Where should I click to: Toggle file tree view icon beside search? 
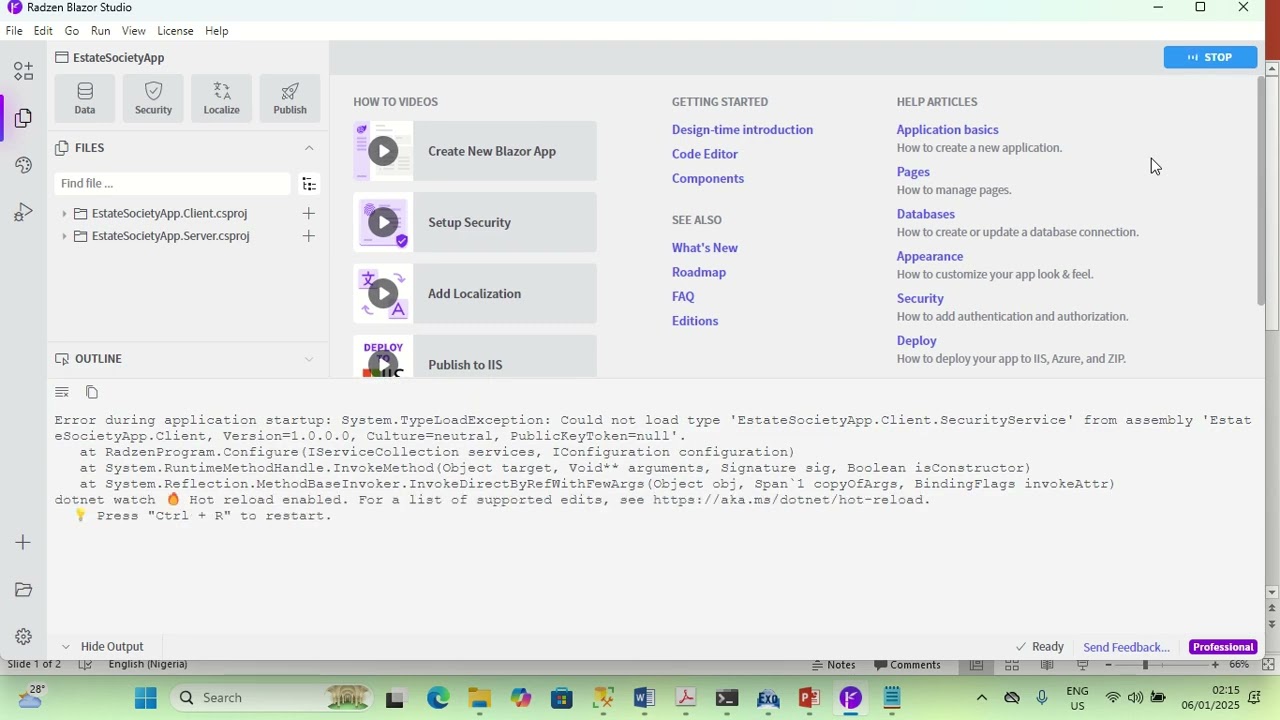tap(309, 184)
